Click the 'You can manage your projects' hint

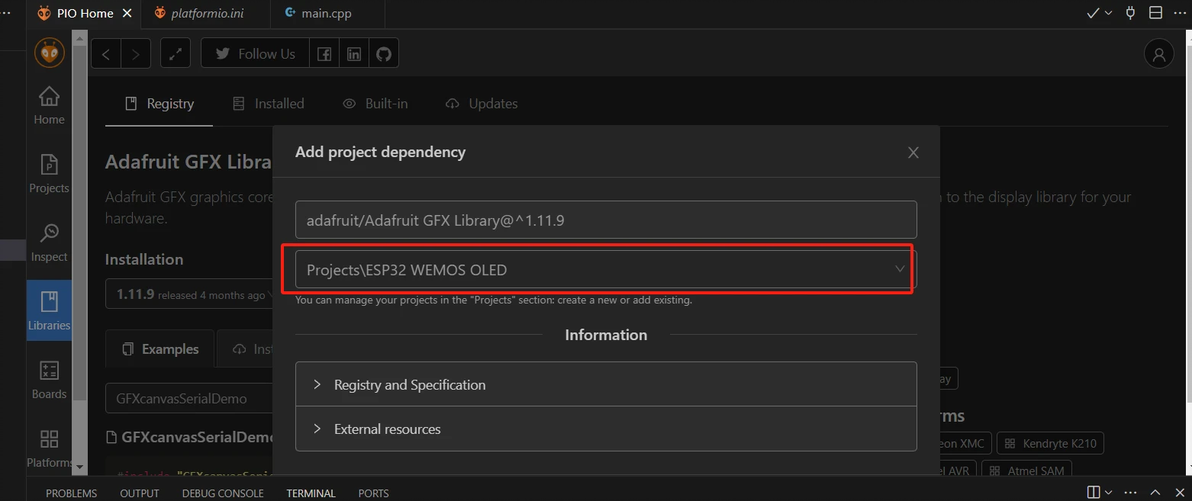[x=493, y=300]
